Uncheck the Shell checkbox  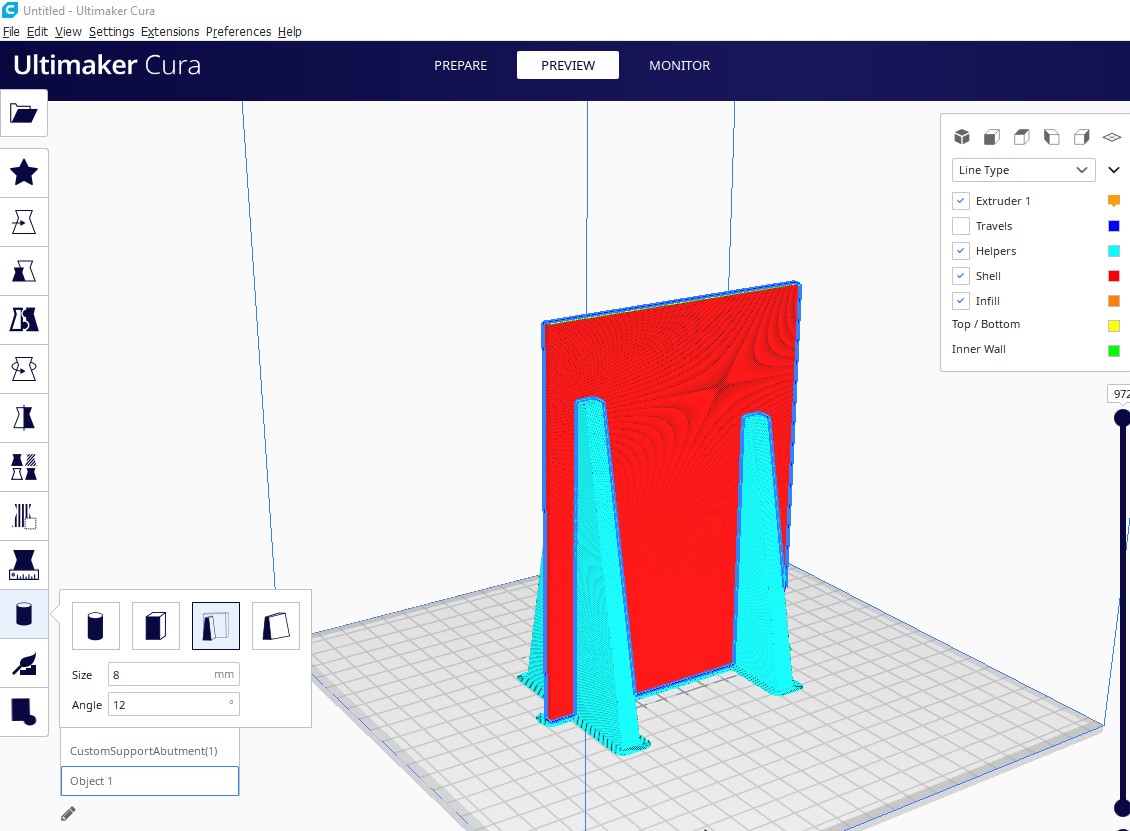pos(961,276)
